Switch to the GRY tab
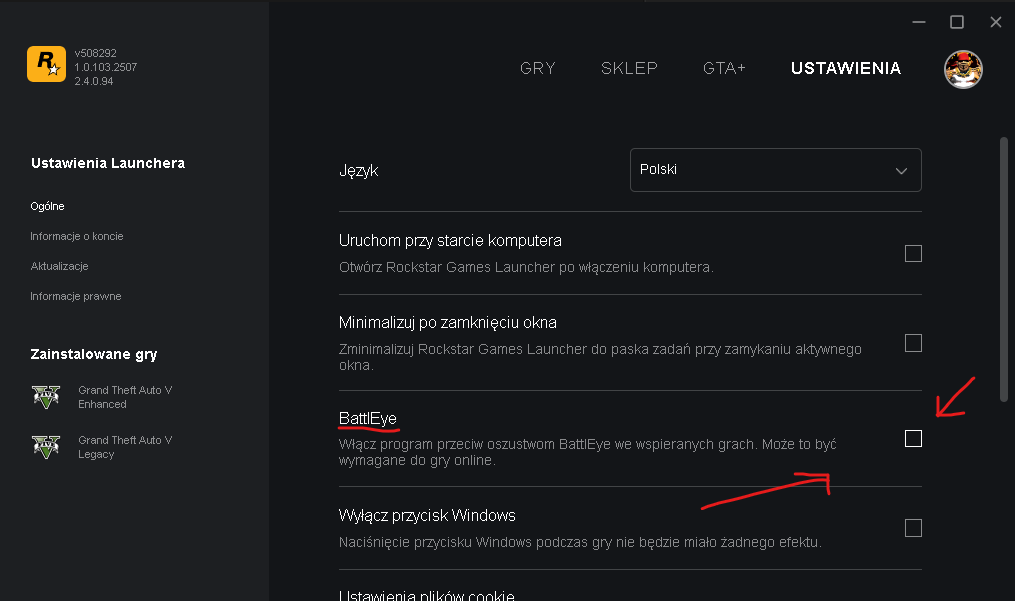The height and width of the screenshot is (601, 1015). click(x=537, y=69)
